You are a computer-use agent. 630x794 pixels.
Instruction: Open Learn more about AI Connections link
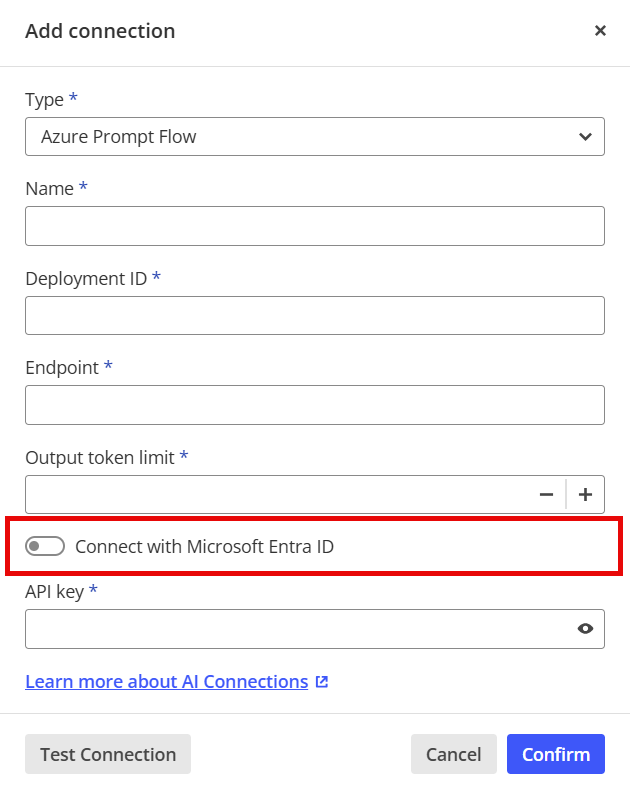click(x=167, y=682)
